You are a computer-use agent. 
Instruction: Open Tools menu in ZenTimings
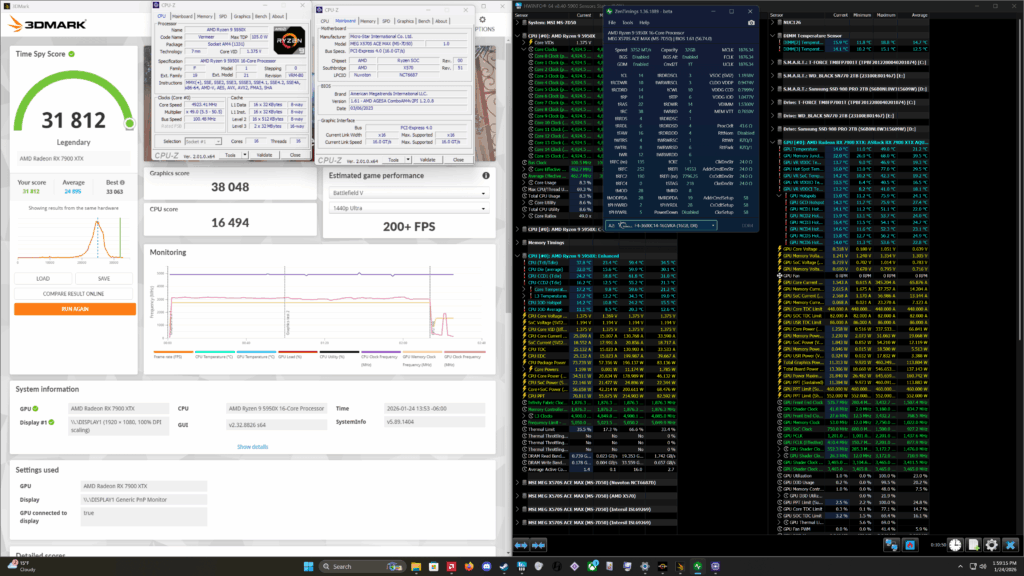tap(628, 22)
